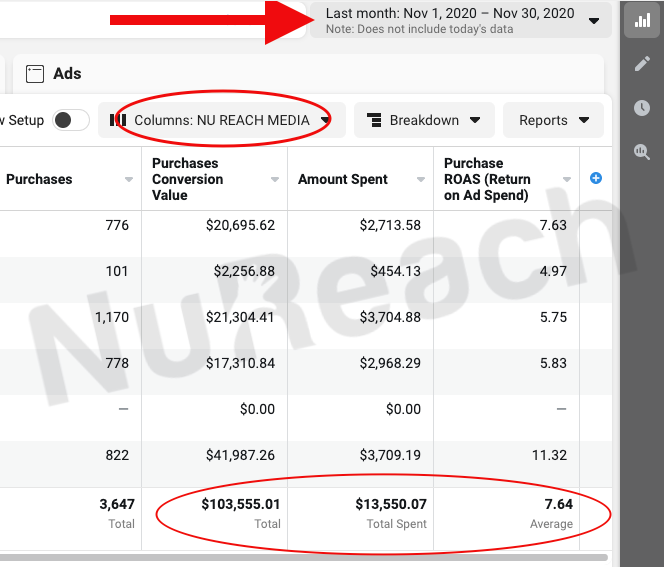Open the Reports dropdown menu
Screen dimensions: 664x567
pyautogui.click(x=553, y=120)
